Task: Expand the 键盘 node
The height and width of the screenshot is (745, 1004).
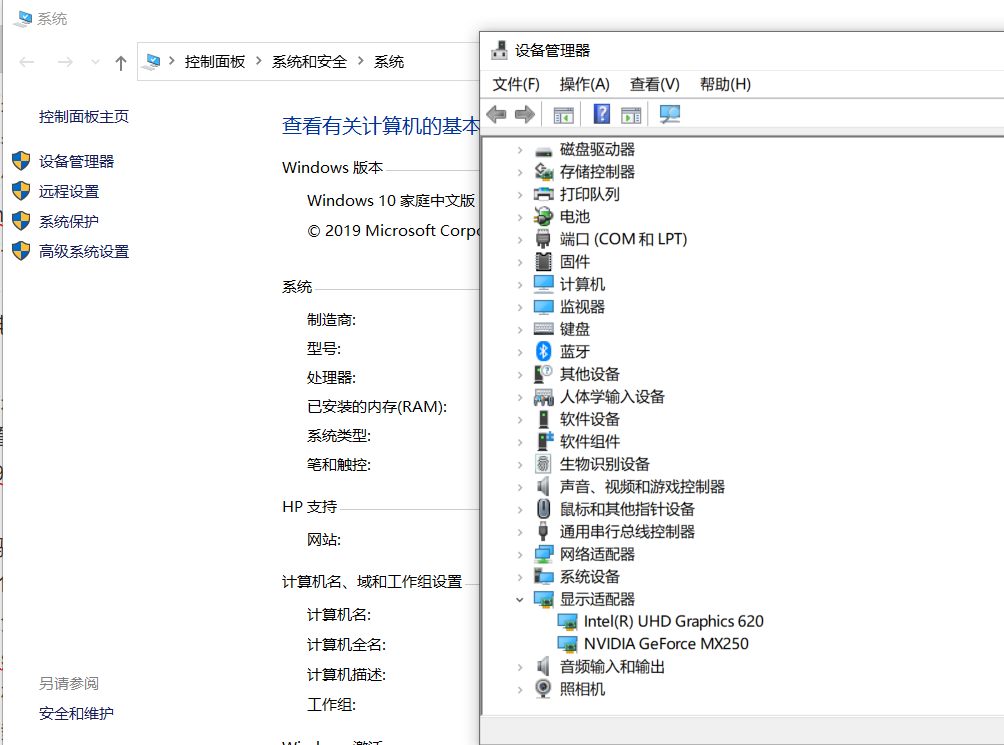Action: click(x=520, y=330)
